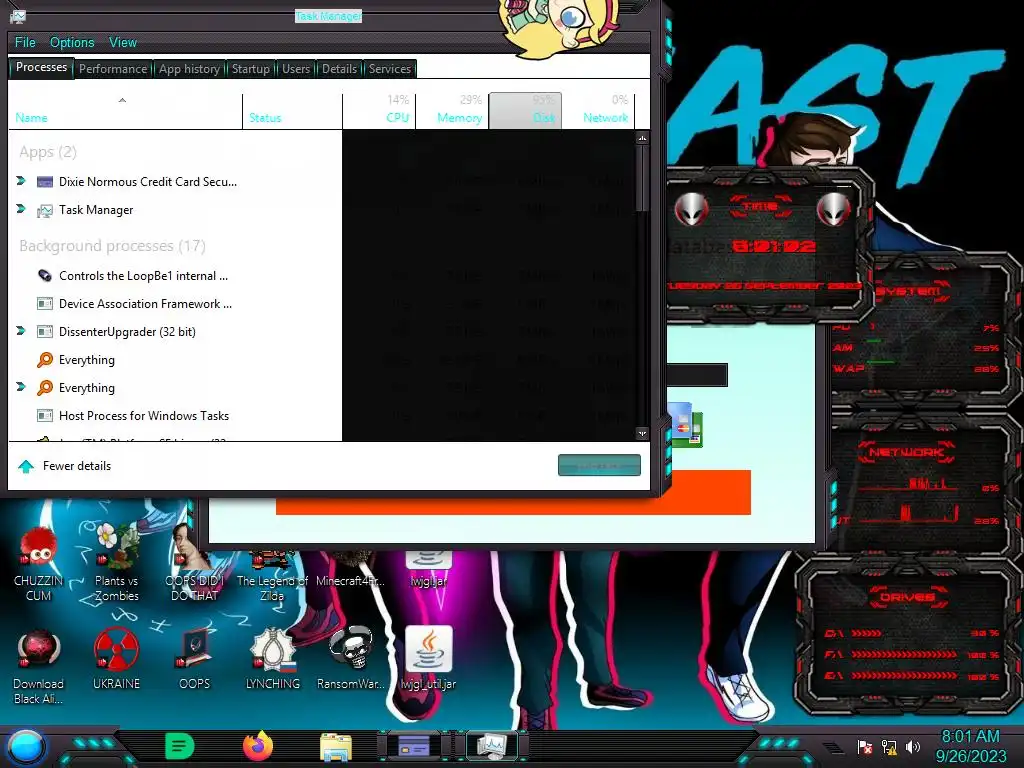Sort processes by the Name column
The width and height of the screenshot is (1024, 768).
click(125, 111)
